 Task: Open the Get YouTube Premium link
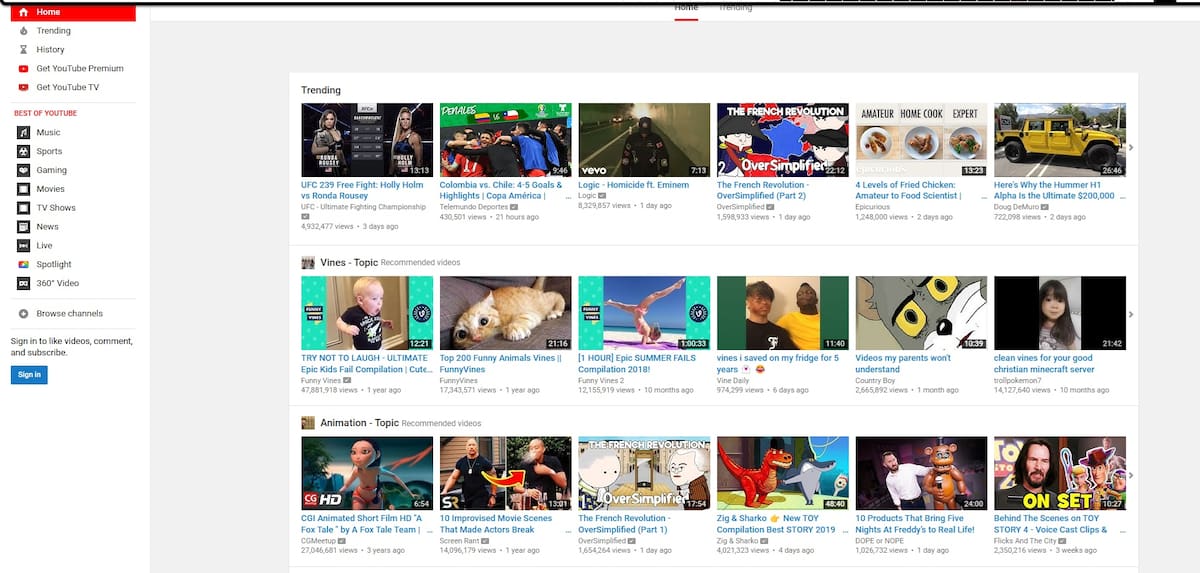coord(80,69)
